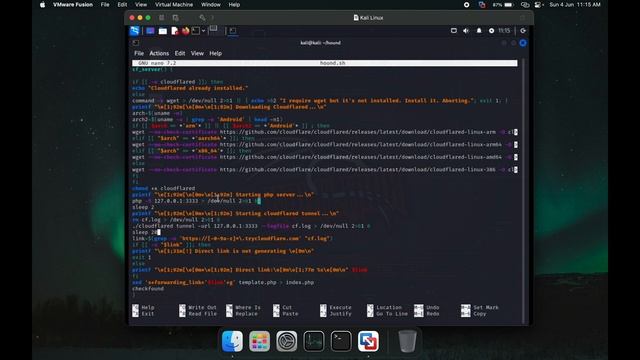Screen dimensions: 640x360
Task: Launch Firefox from the Kali panel
Action: tap(185, 31)
